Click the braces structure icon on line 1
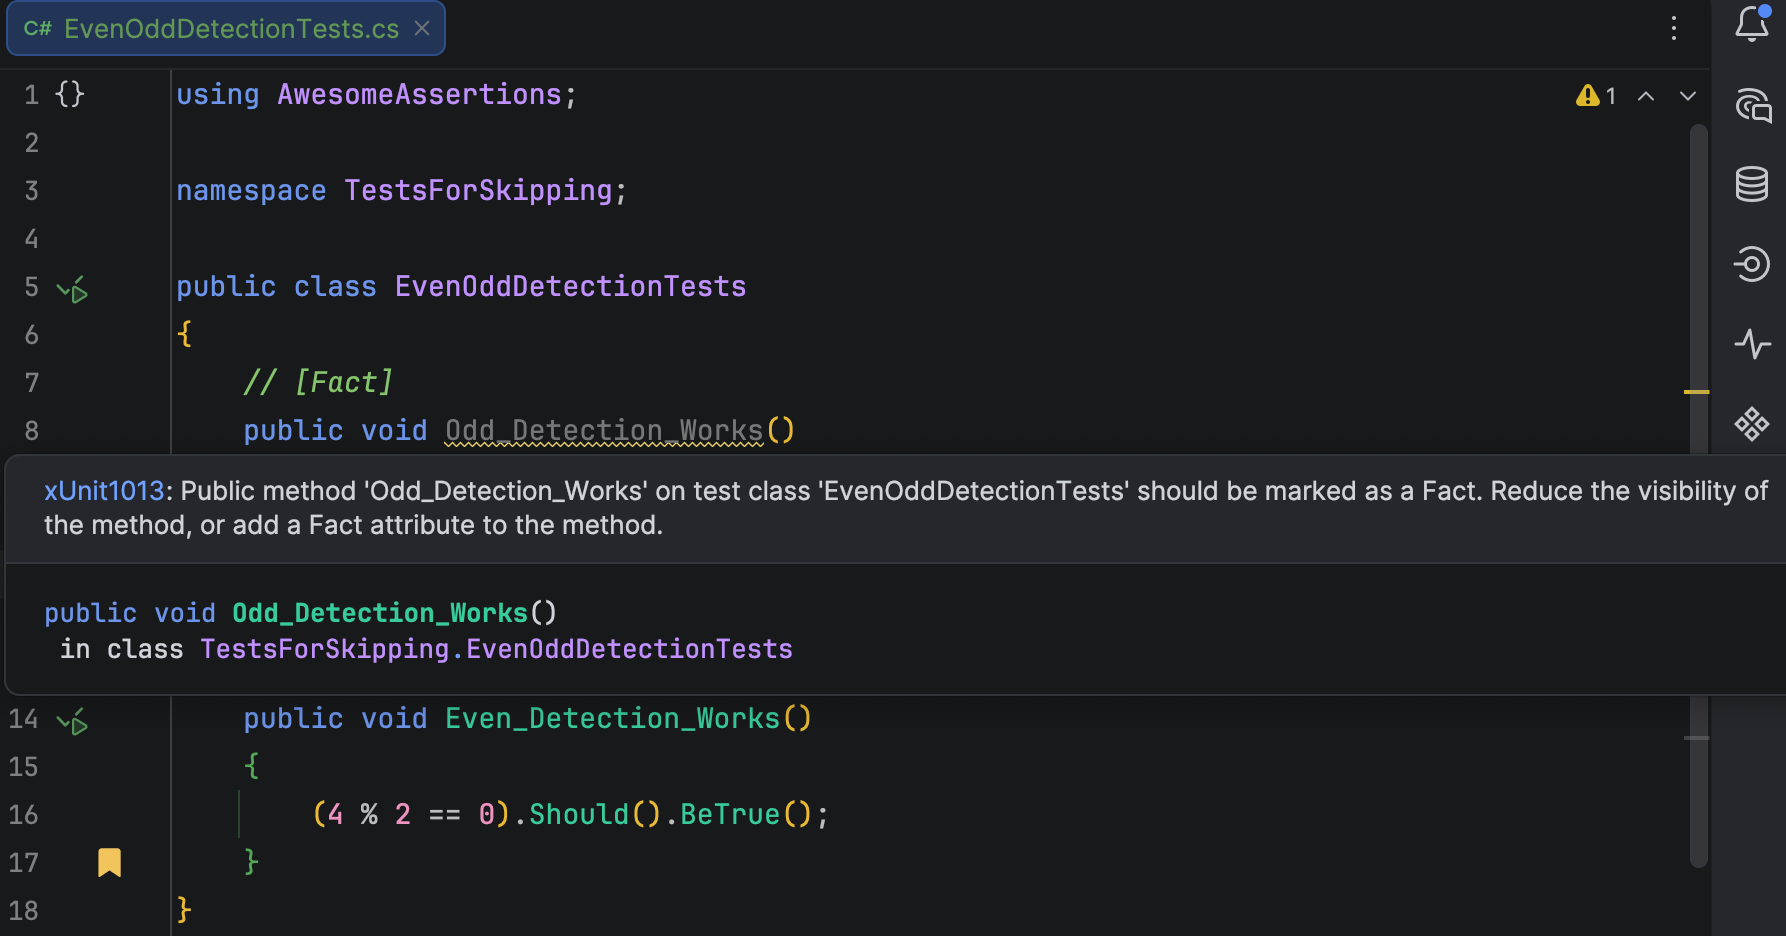Image resolution: width=1786 pixels, height=936 pixels. 70,94
